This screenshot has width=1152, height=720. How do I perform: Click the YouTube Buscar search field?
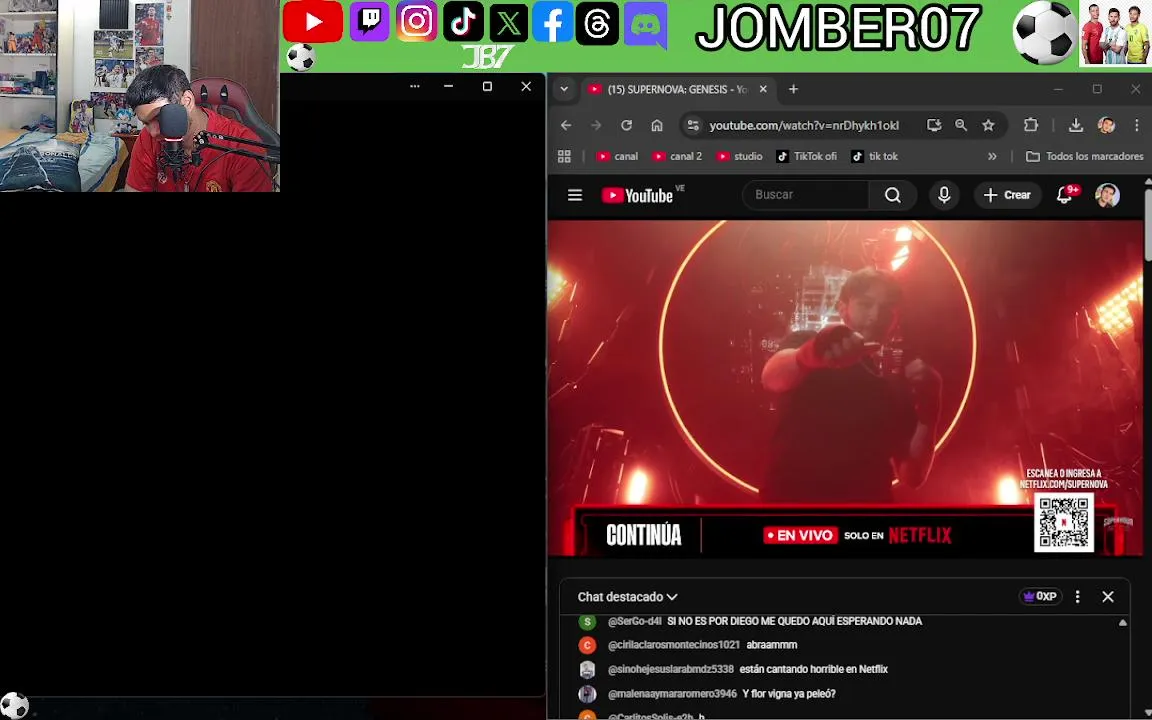point(806,195)
